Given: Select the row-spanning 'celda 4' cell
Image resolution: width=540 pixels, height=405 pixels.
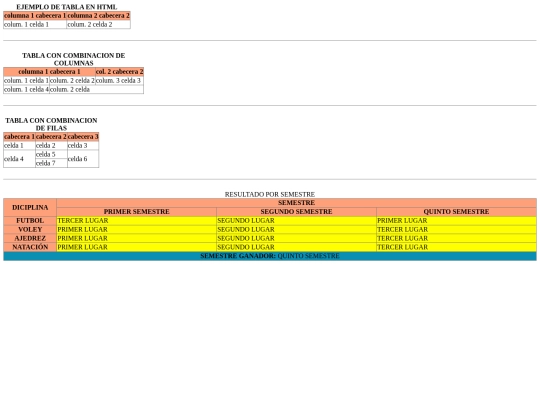Looking at the screenshot, I should (19, 159).
